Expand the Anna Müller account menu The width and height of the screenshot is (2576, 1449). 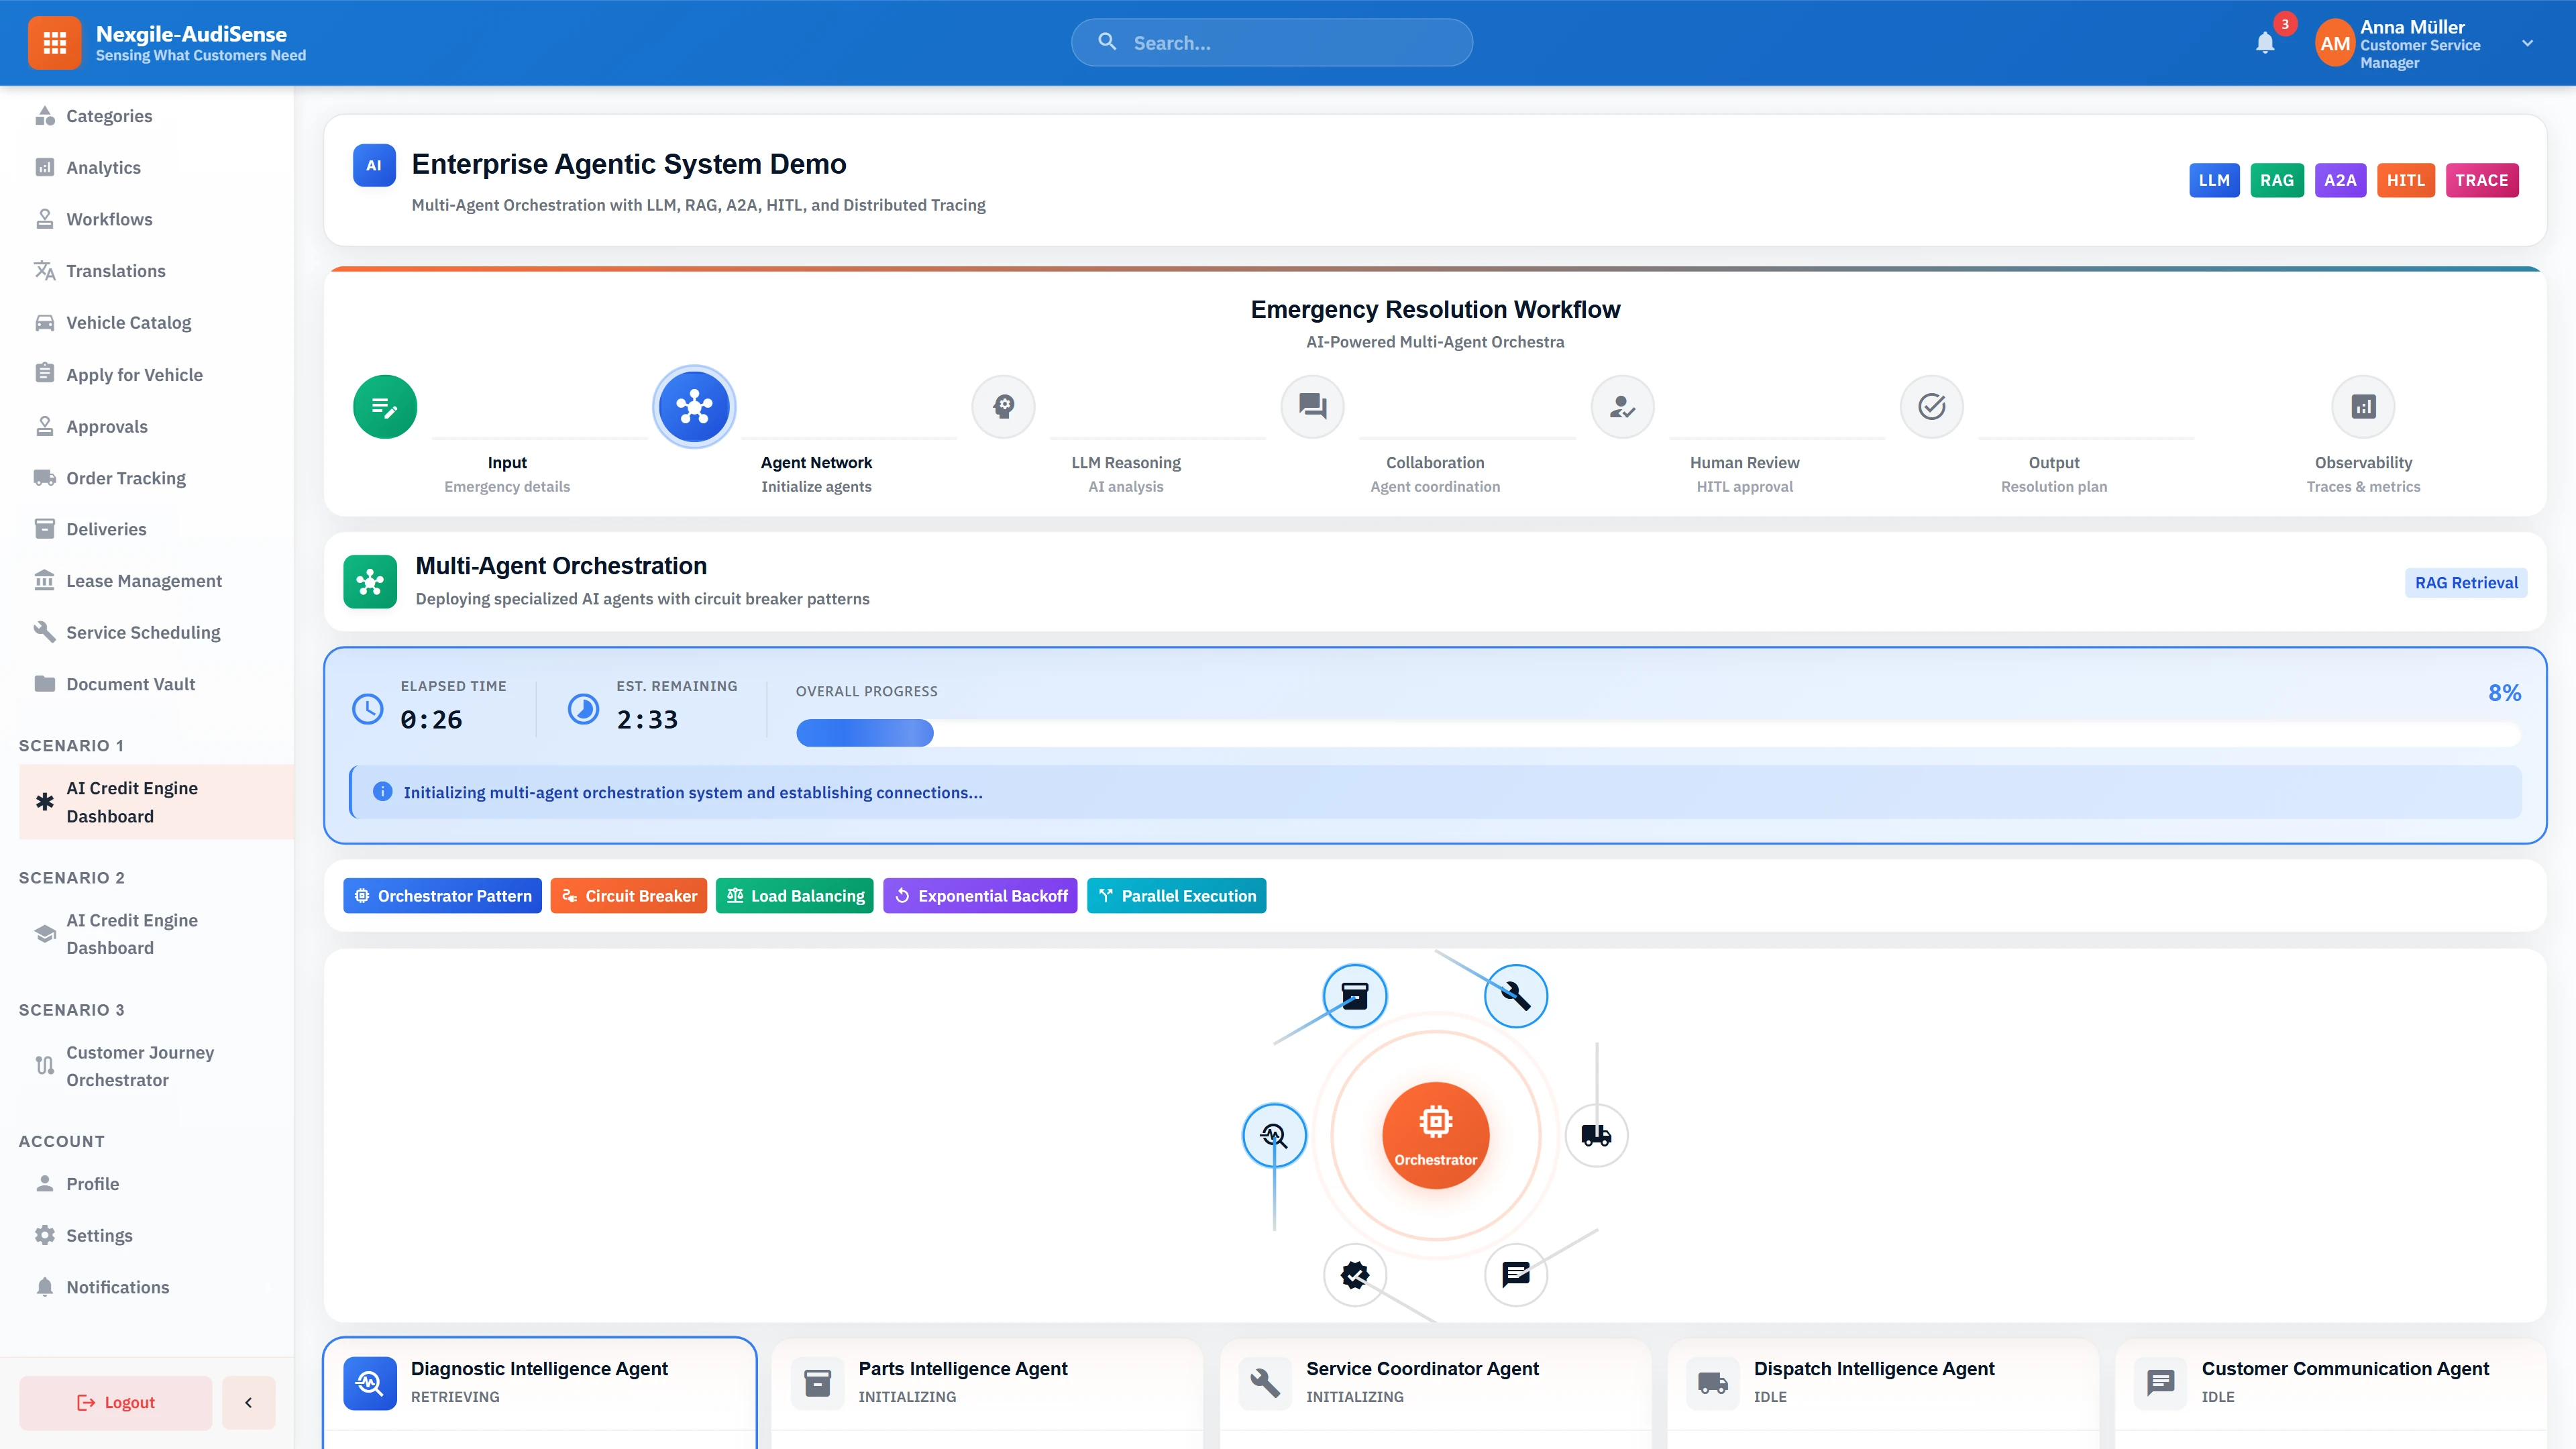coord(2527,43)
